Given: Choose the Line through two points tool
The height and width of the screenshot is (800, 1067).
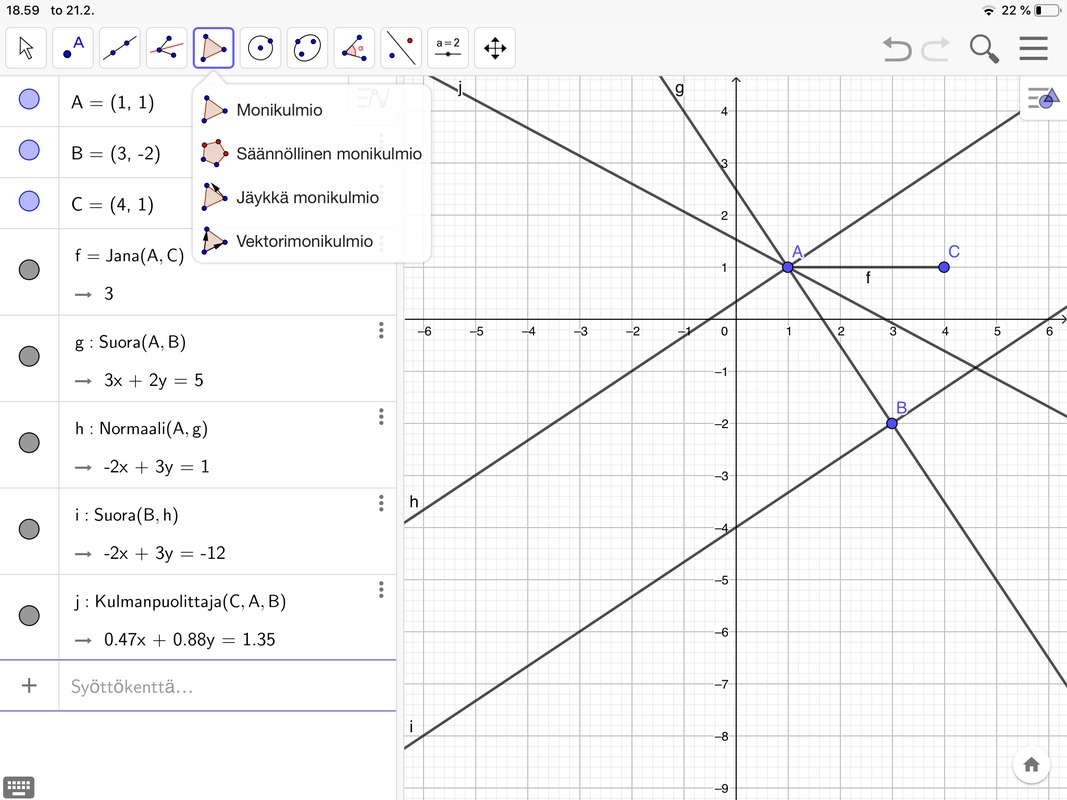Looking at the screenshot, I should point(120,48).
